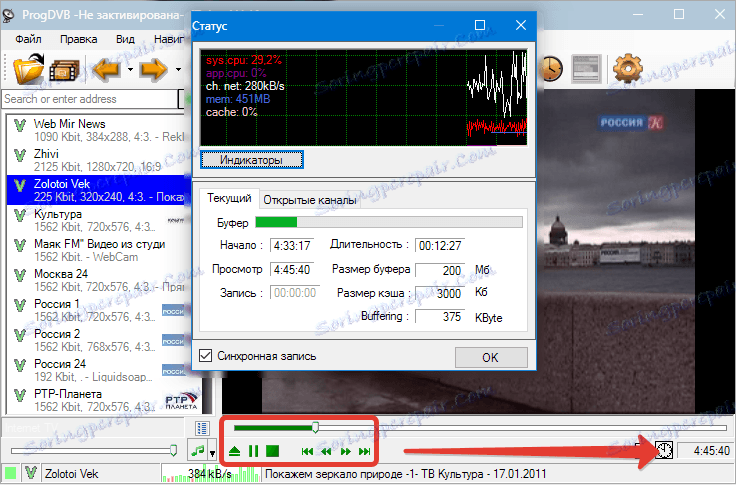
Task: Skip to start with the previous button
Action: click(307, 452)
